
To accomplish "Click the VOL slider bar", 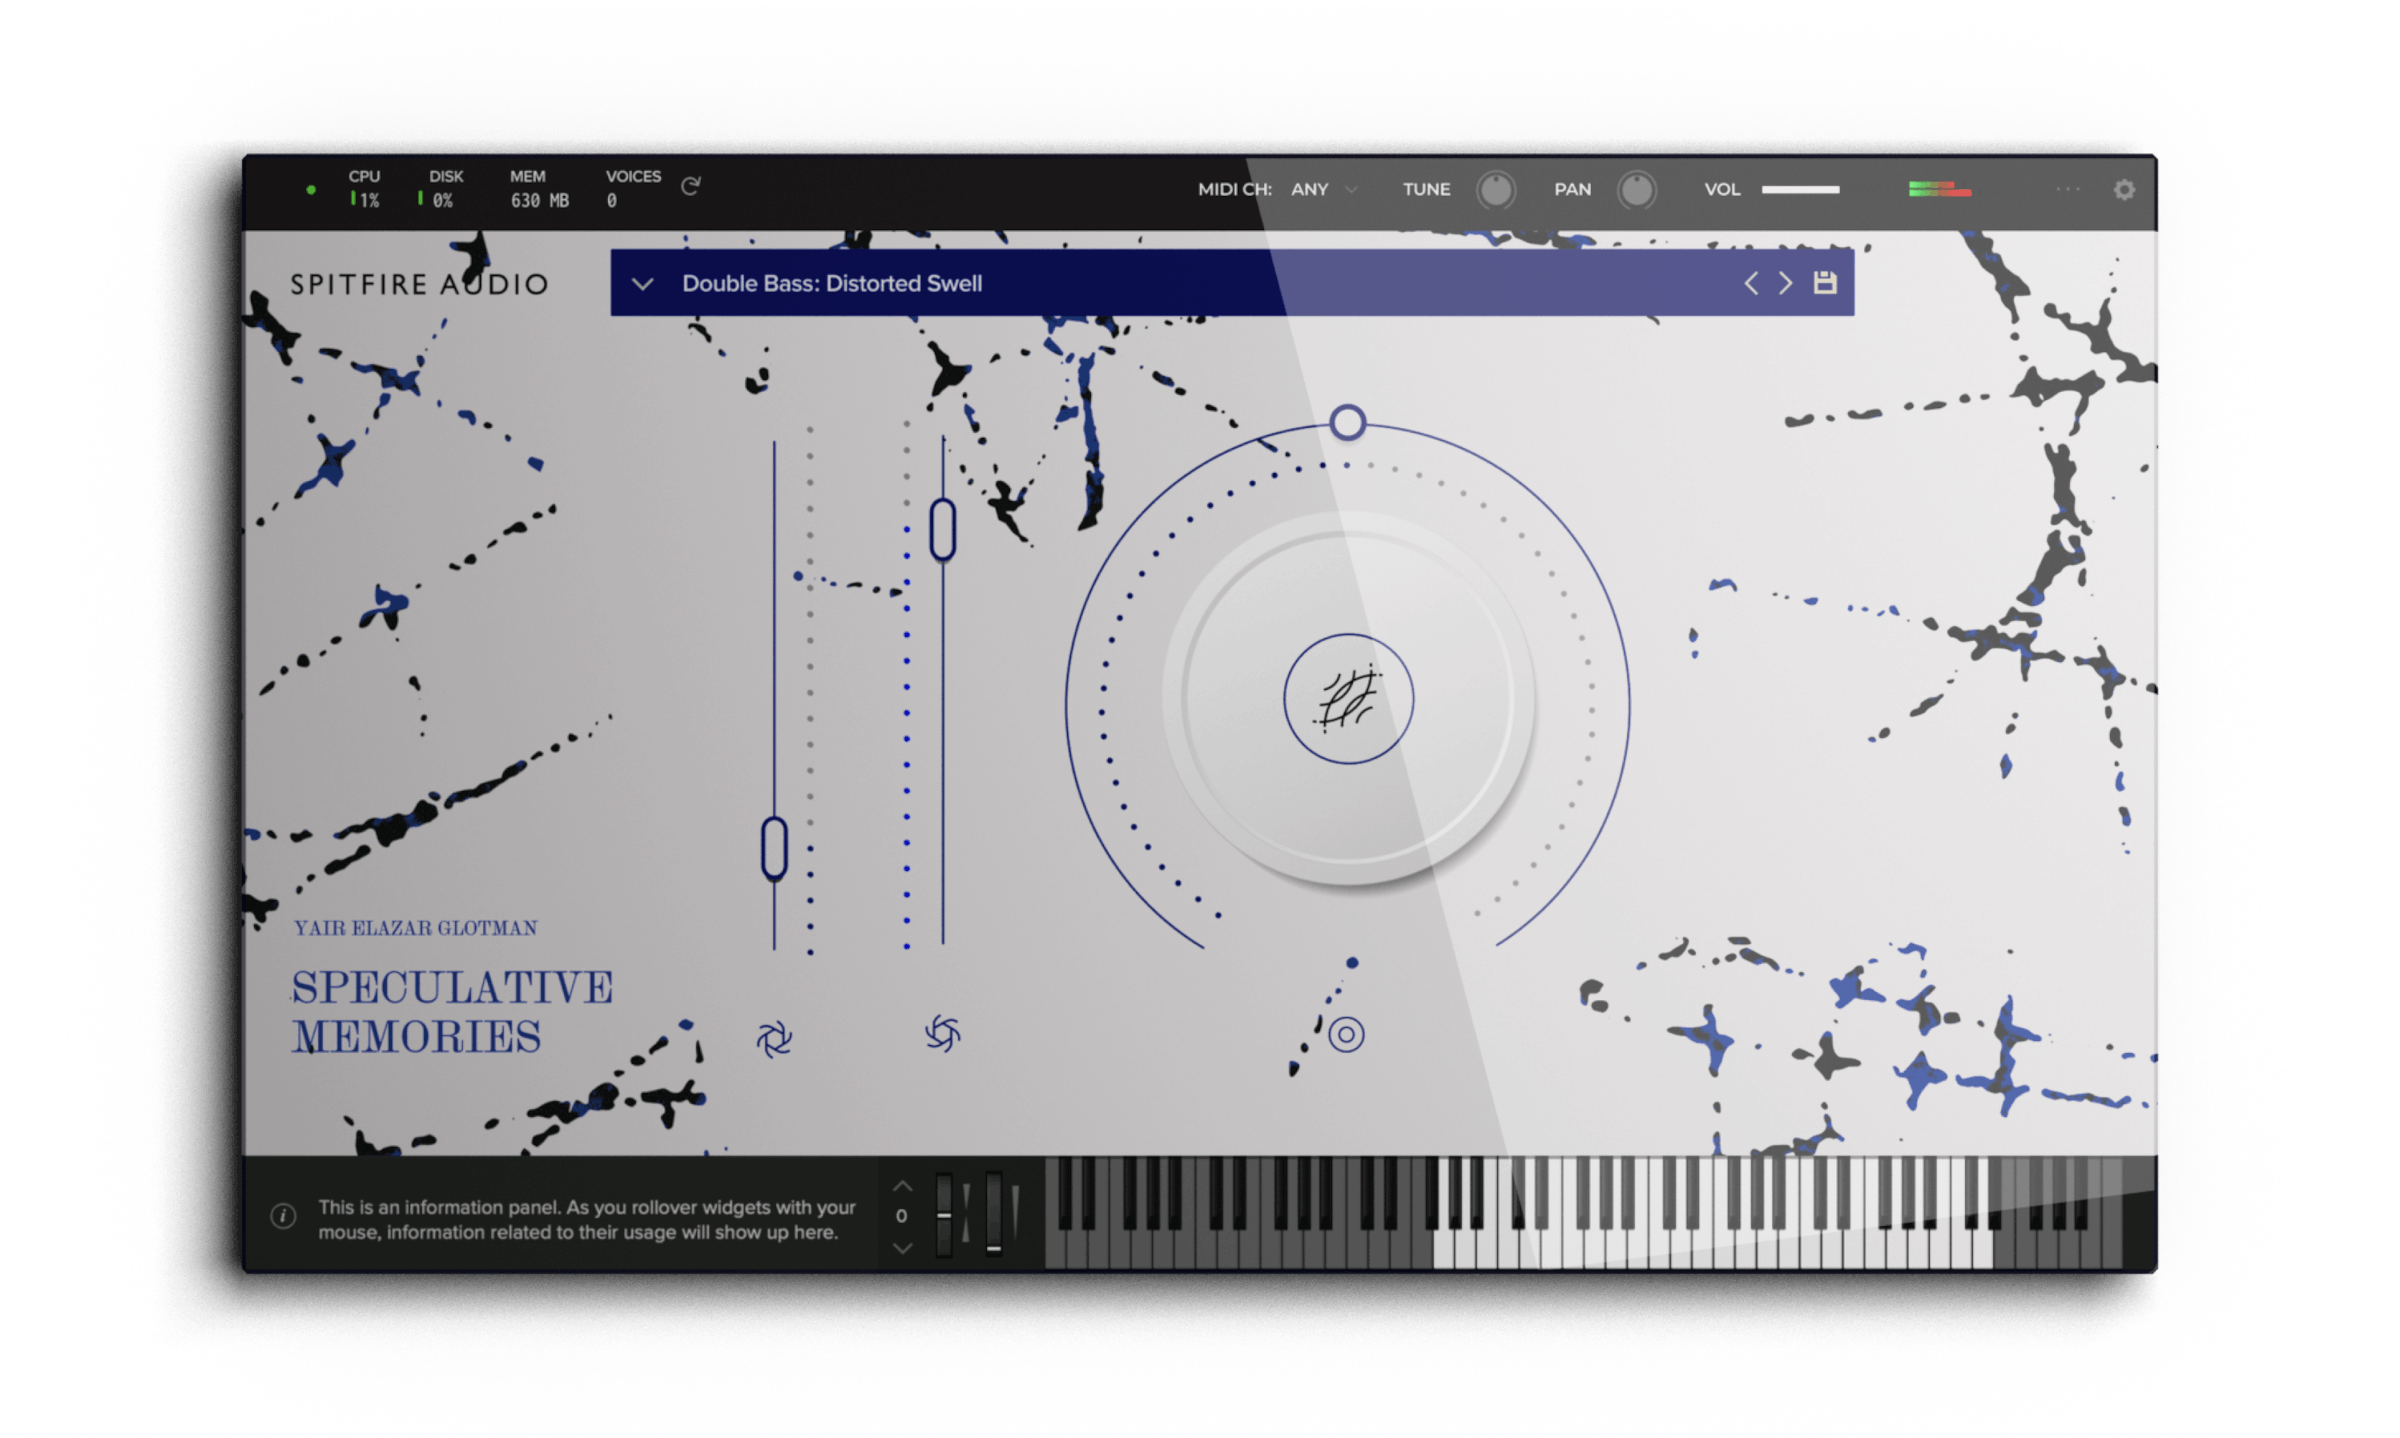I will (x=1800, y=189).
